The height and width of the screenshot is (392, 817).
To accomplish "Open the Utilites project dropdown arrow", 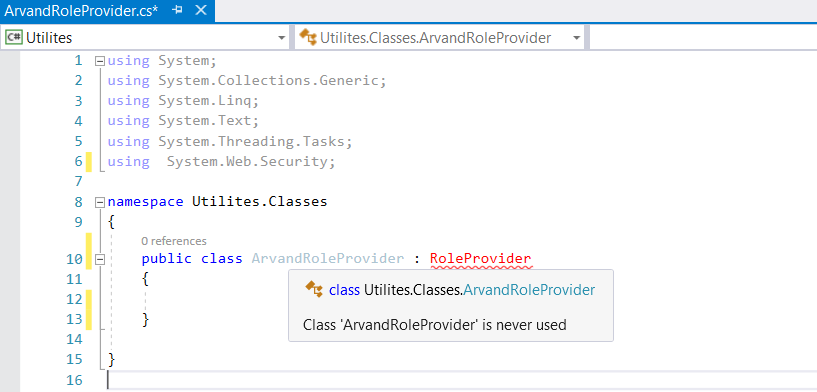I will 281,38.
